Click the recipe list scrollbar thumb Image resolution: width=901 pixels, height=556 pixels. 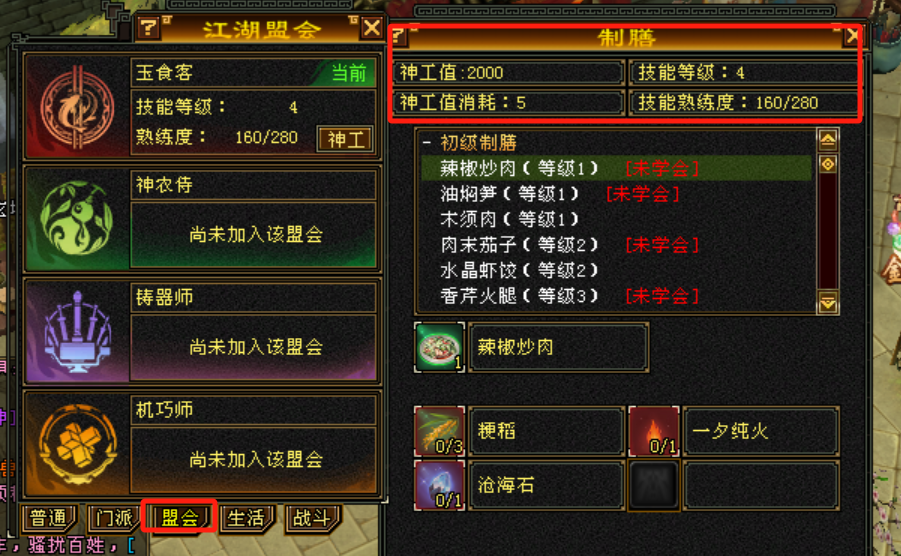[828, 164]
